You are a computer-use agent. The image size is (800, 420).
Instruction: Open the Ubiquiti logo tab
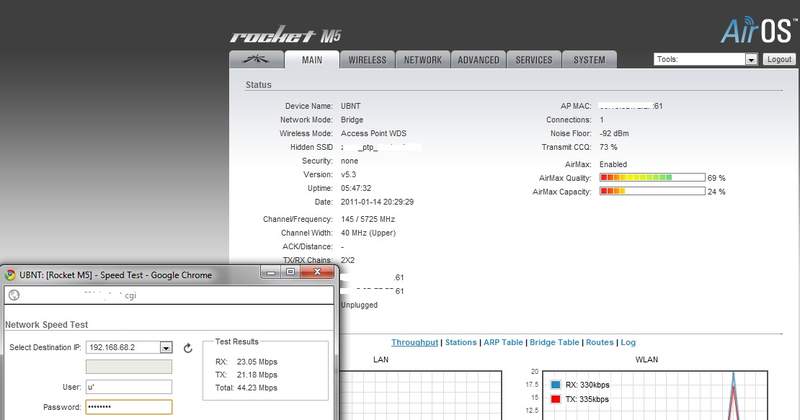point(257,60)
